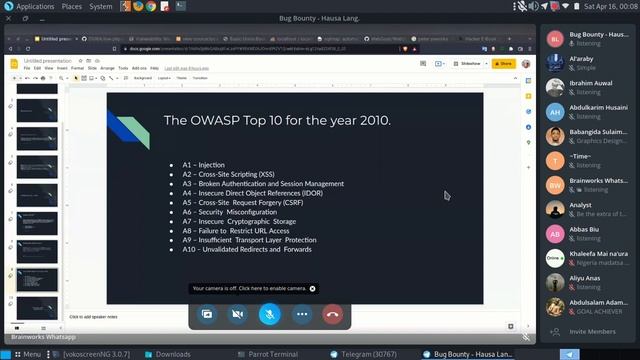Open the Slide menu
This screenshot has width=640, height=360.
92,68
